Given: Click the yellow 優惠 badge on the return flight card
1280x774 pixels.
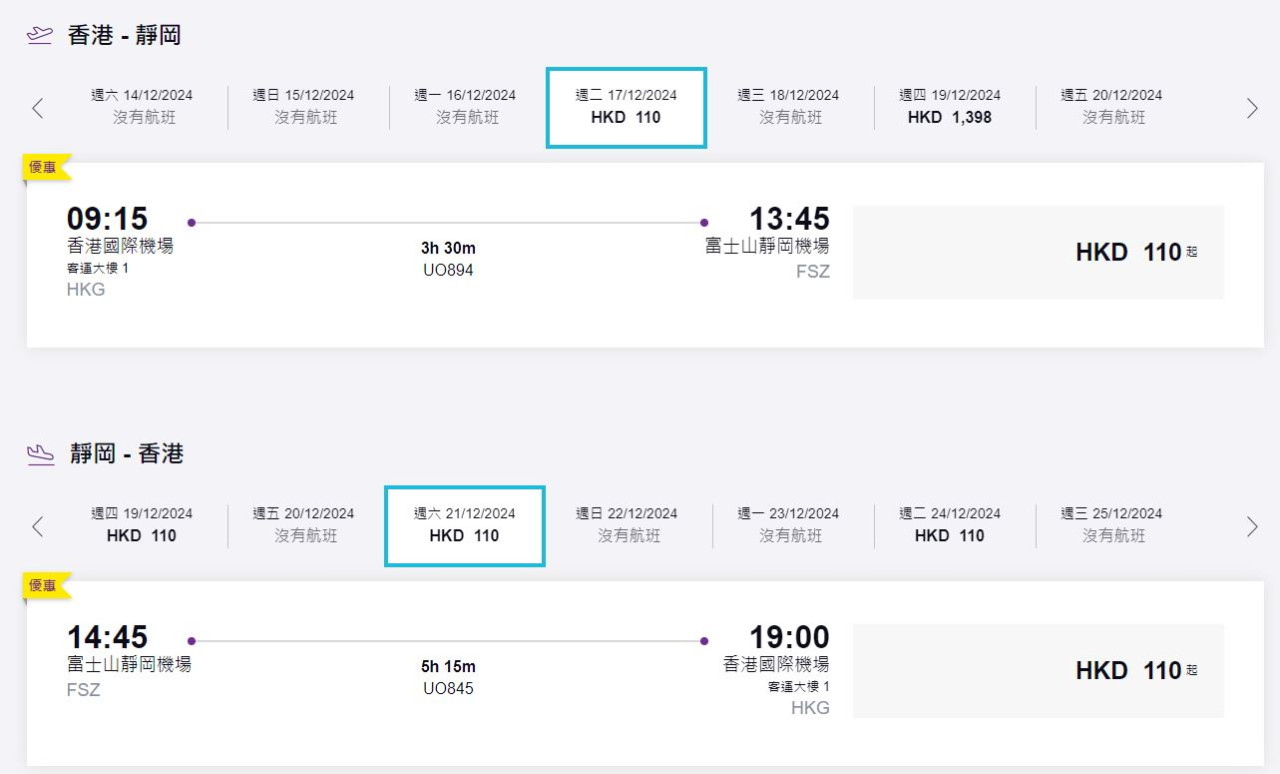Looking at the screenshot, I should [43, 585].
